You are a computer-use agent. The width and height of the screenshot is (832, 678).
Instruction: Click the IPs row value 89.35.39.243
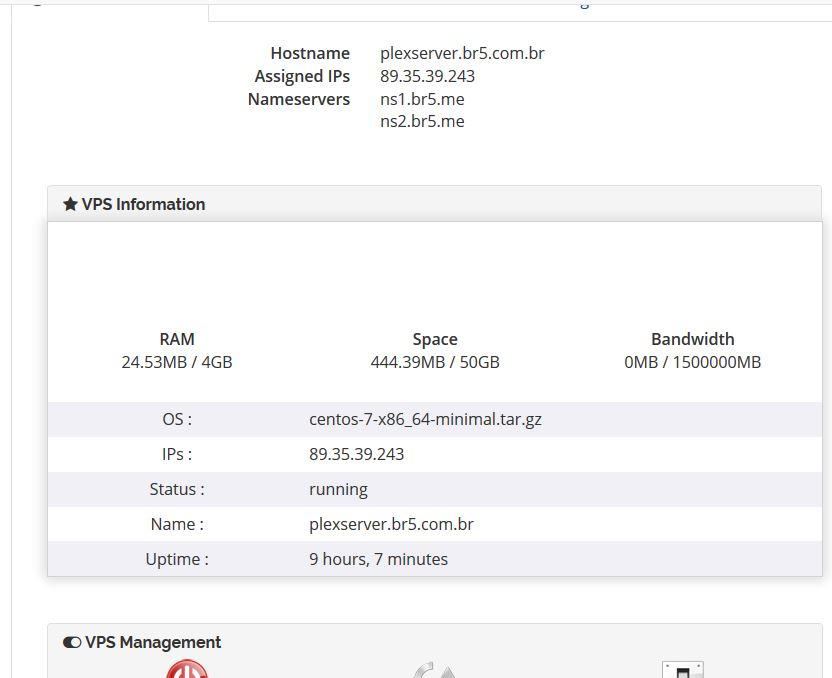tap(357, 454)
